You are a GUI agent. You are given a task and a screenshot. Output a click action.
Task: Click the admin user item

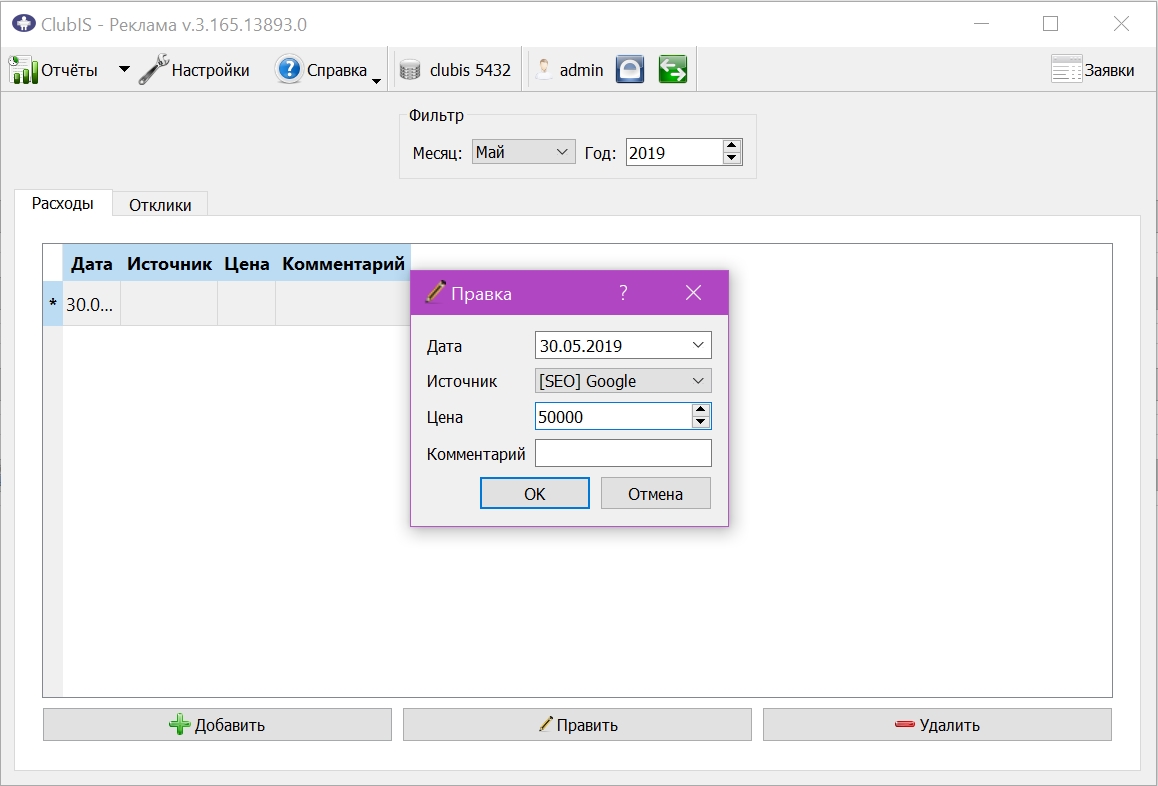[569, 70]
